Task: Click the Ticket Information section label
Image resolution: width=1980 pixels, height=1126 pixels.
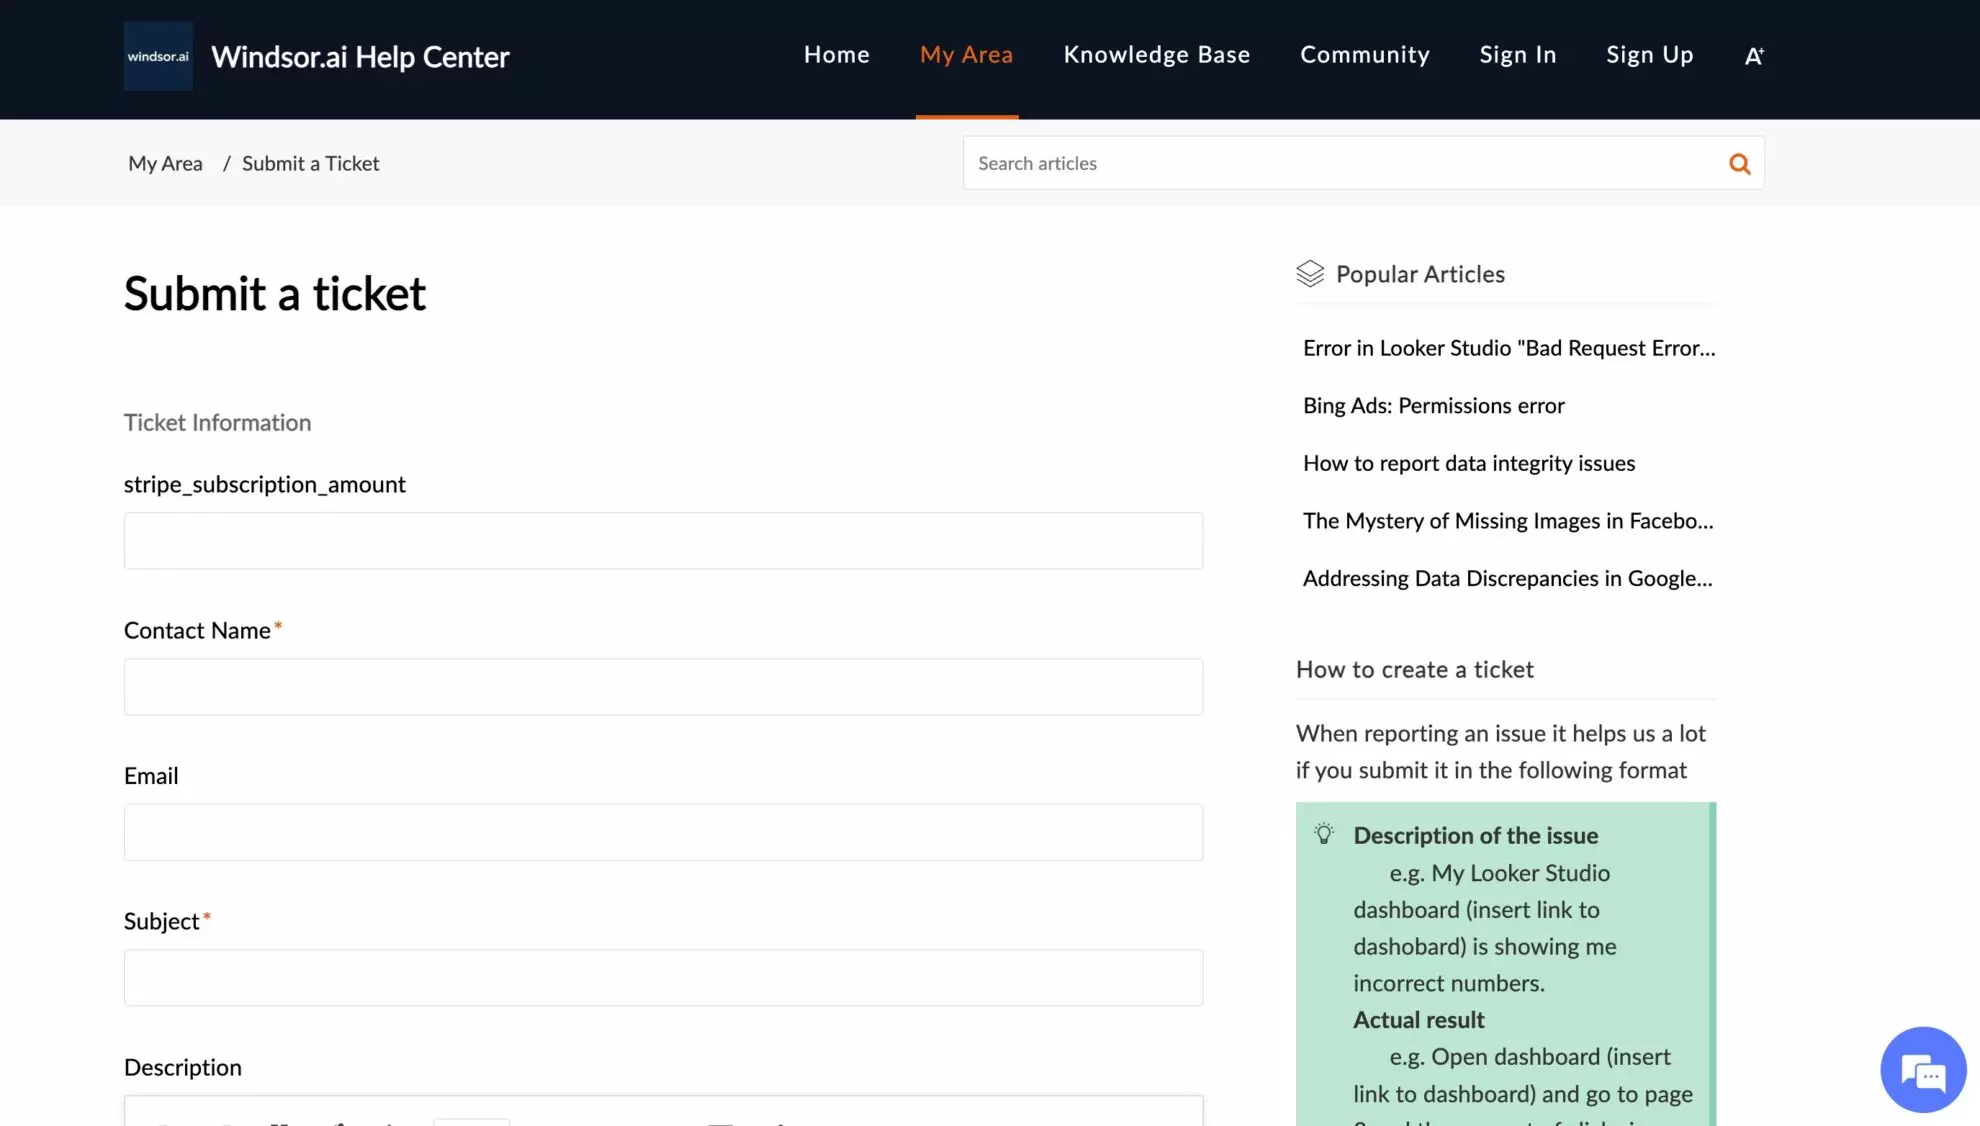Action: tap(217, 423)
